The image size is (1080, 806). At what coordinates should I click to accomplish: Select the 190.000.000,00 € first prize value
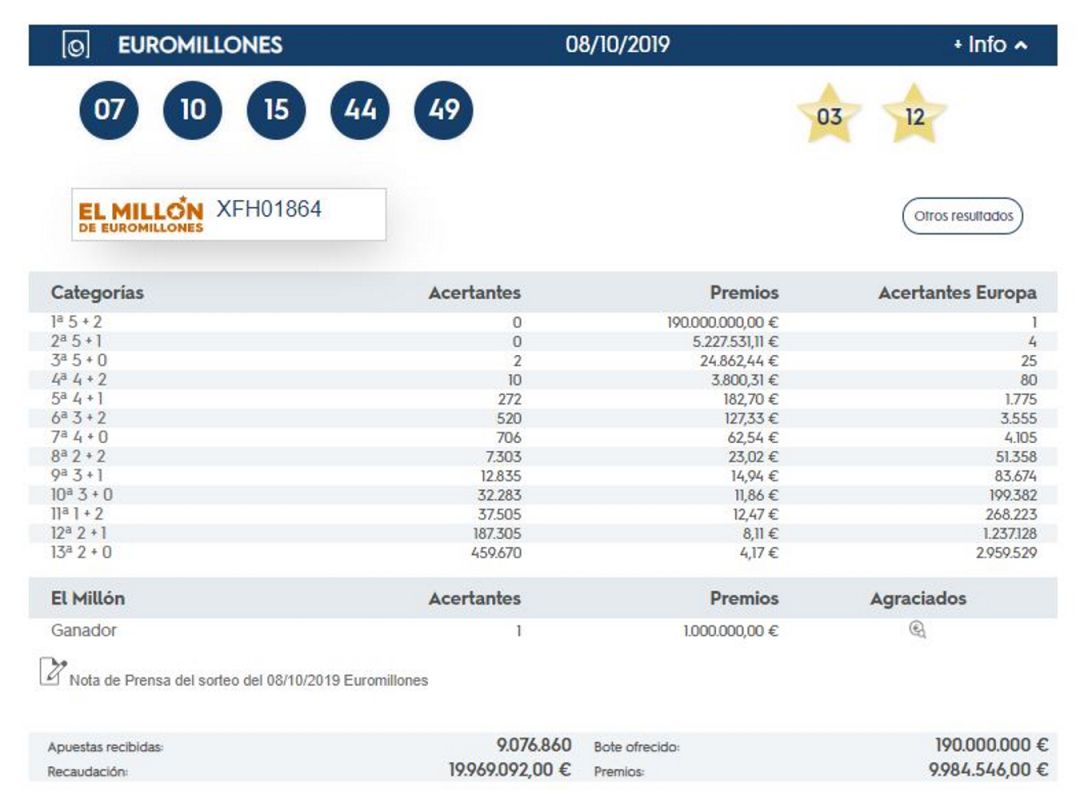(x=723, y=322)
